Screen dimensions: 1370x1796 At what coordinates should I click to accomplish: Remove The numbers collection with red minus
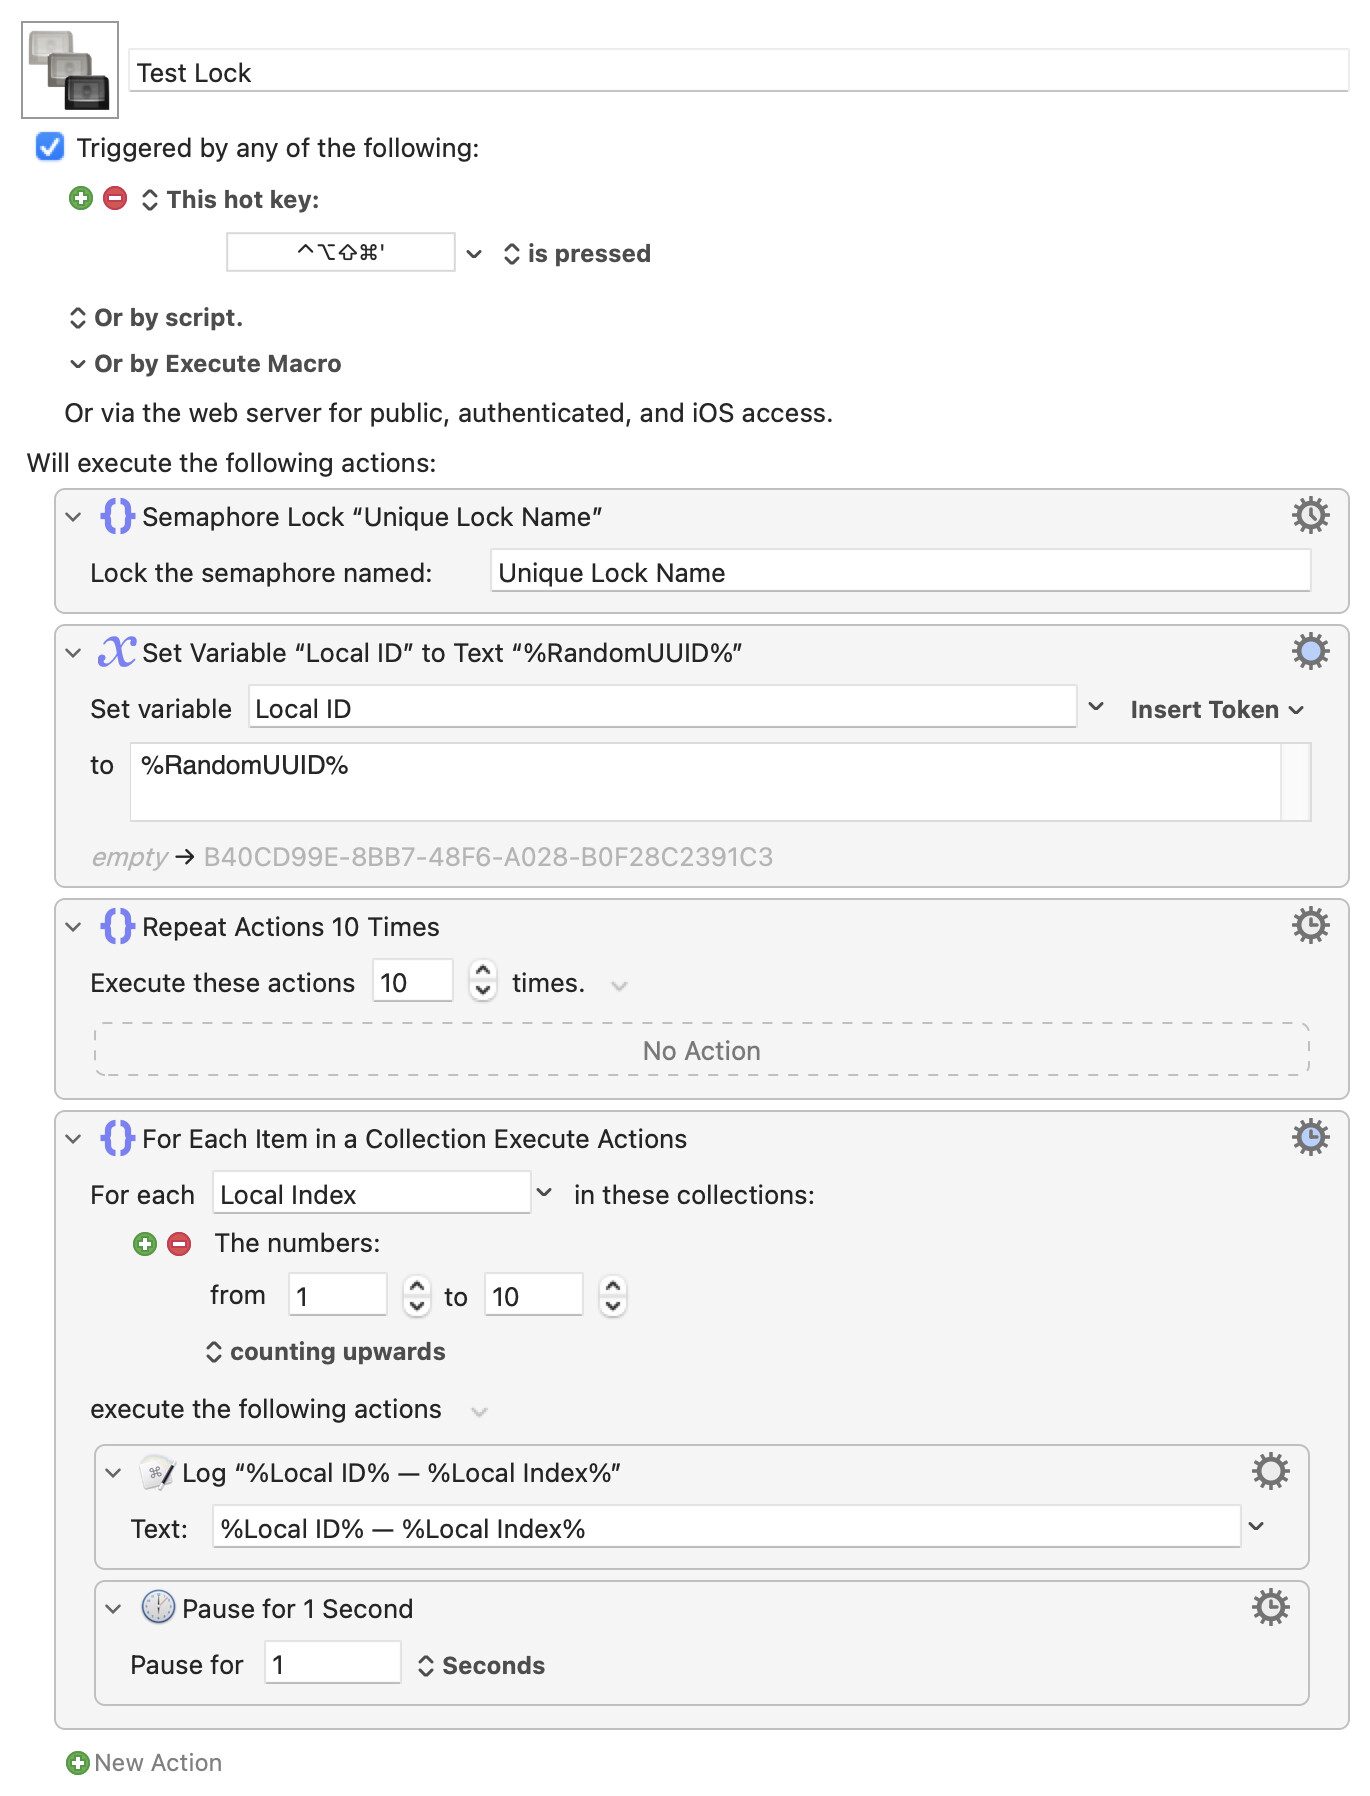179,1243
